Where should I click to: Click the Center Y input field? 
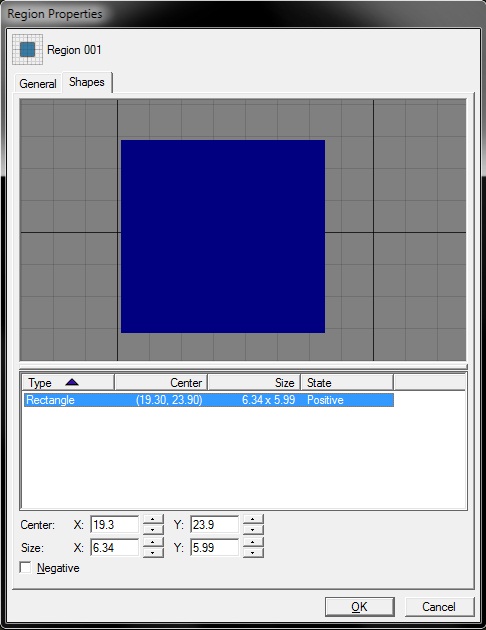[214, 525]
